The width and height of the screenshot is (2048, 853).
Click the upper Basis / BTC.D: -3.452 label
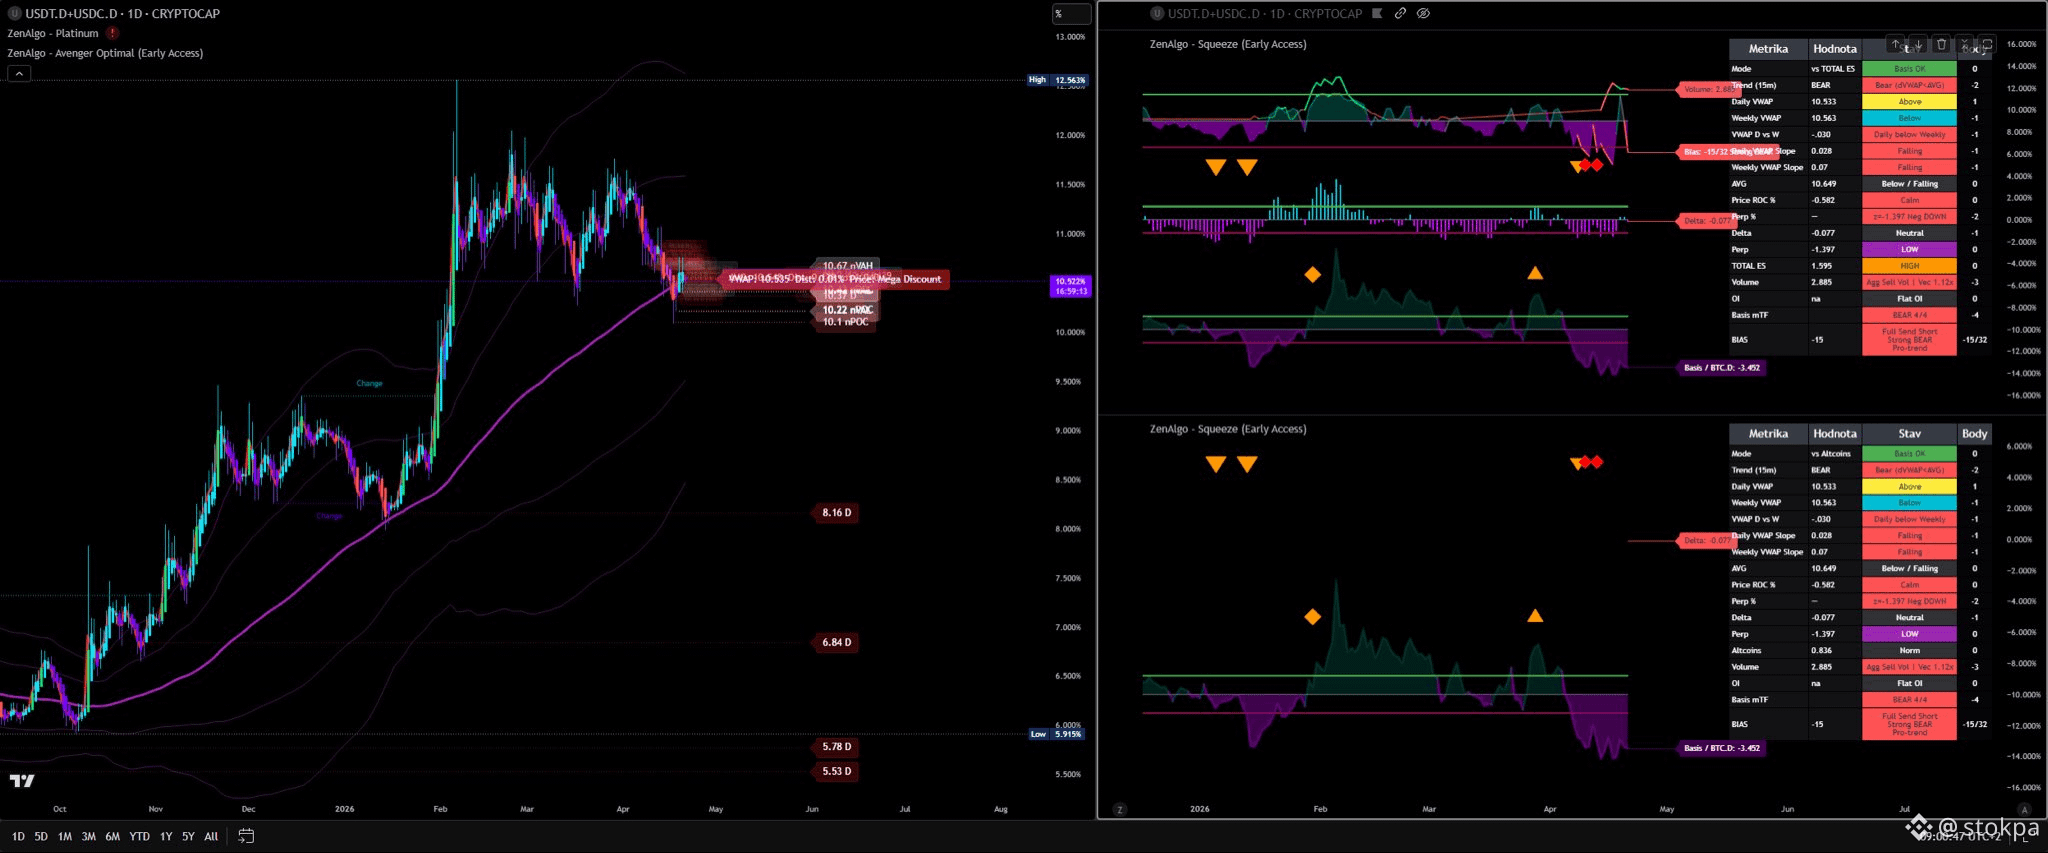pyautogui.click(x=1721, y=368)
